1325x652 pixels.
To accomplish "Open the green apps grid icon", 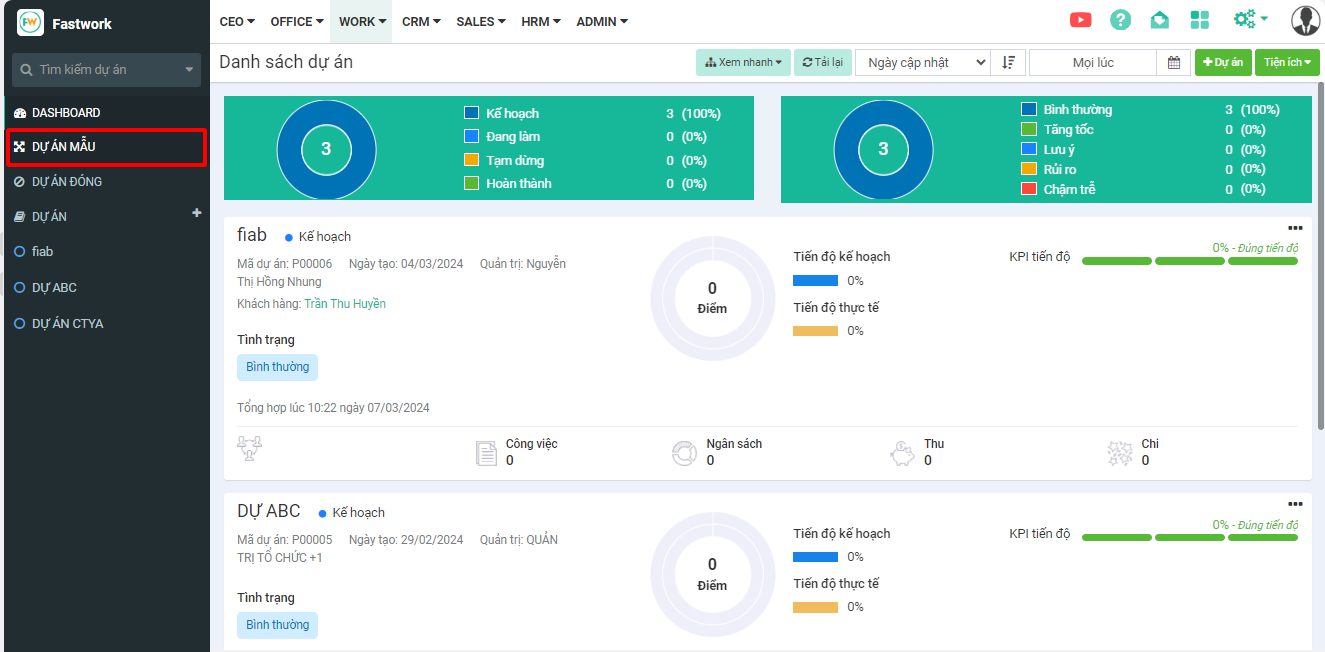I will [1200, 20].
